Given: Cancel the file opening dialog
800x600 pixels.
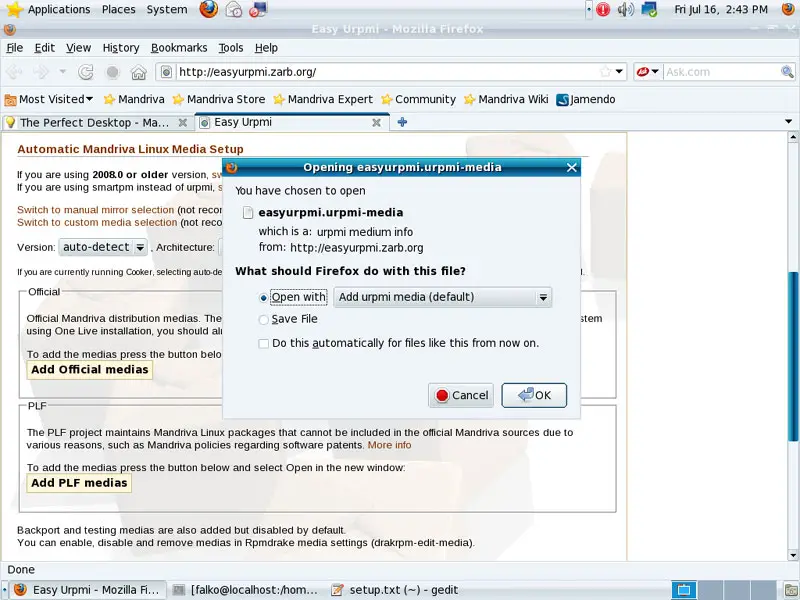Looking at the screenshot, I should coord(461,395).
